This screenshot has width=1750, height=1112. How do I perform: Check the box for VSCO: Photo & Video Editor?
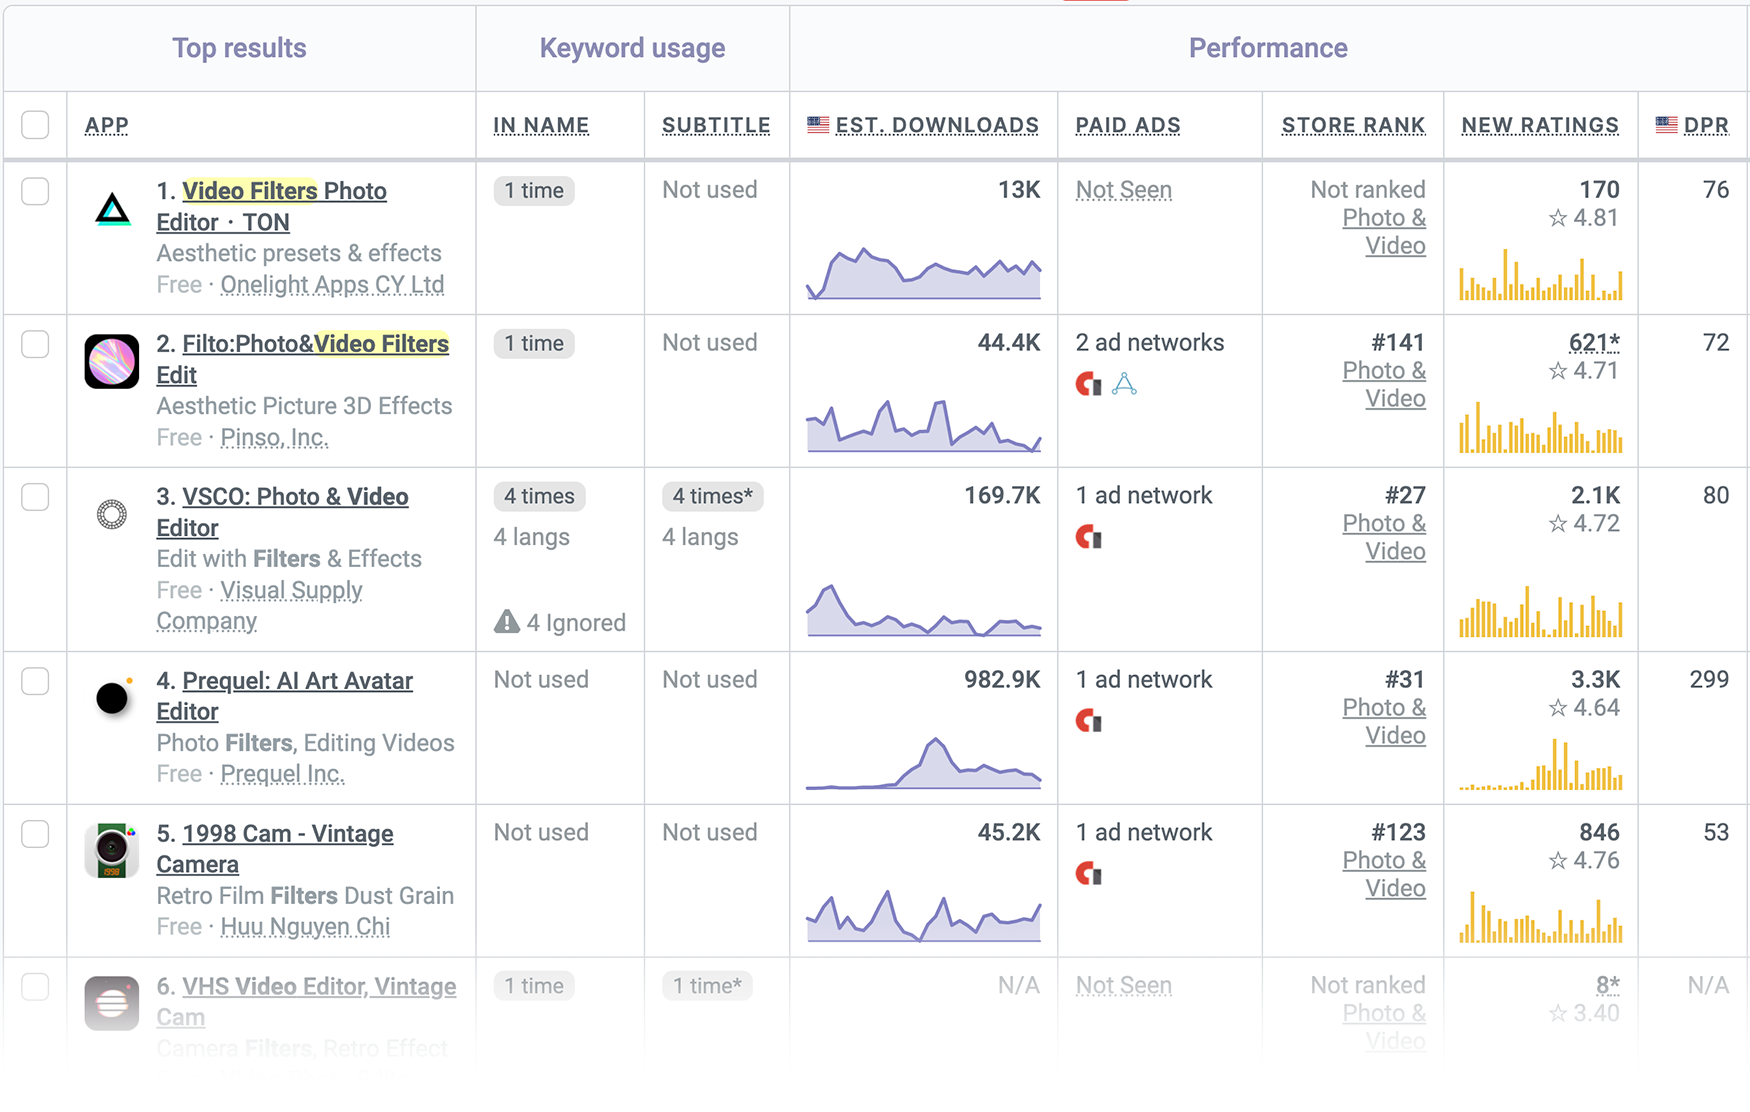pos(35,497)
